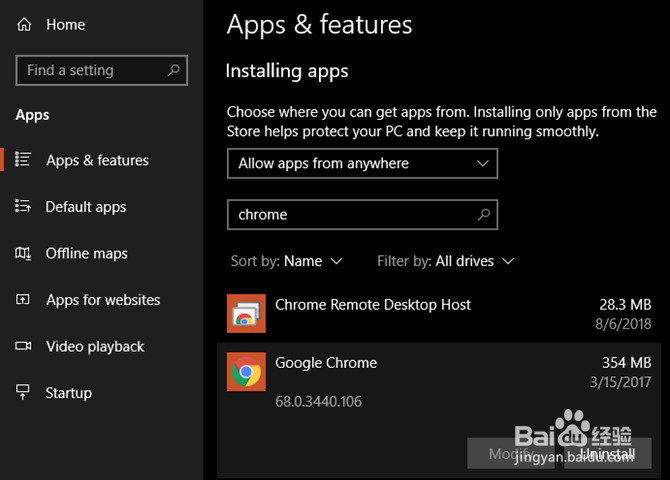Click the Home icon in sidebar

[24, 25]
